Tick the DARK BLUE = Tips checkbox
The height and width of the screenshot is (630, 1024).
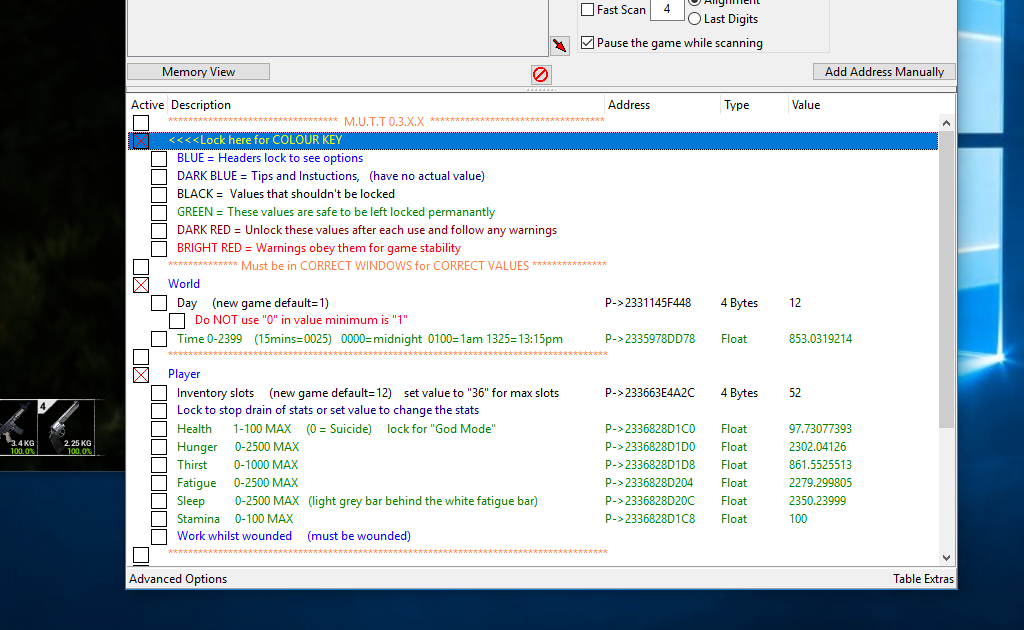(159, 176)
